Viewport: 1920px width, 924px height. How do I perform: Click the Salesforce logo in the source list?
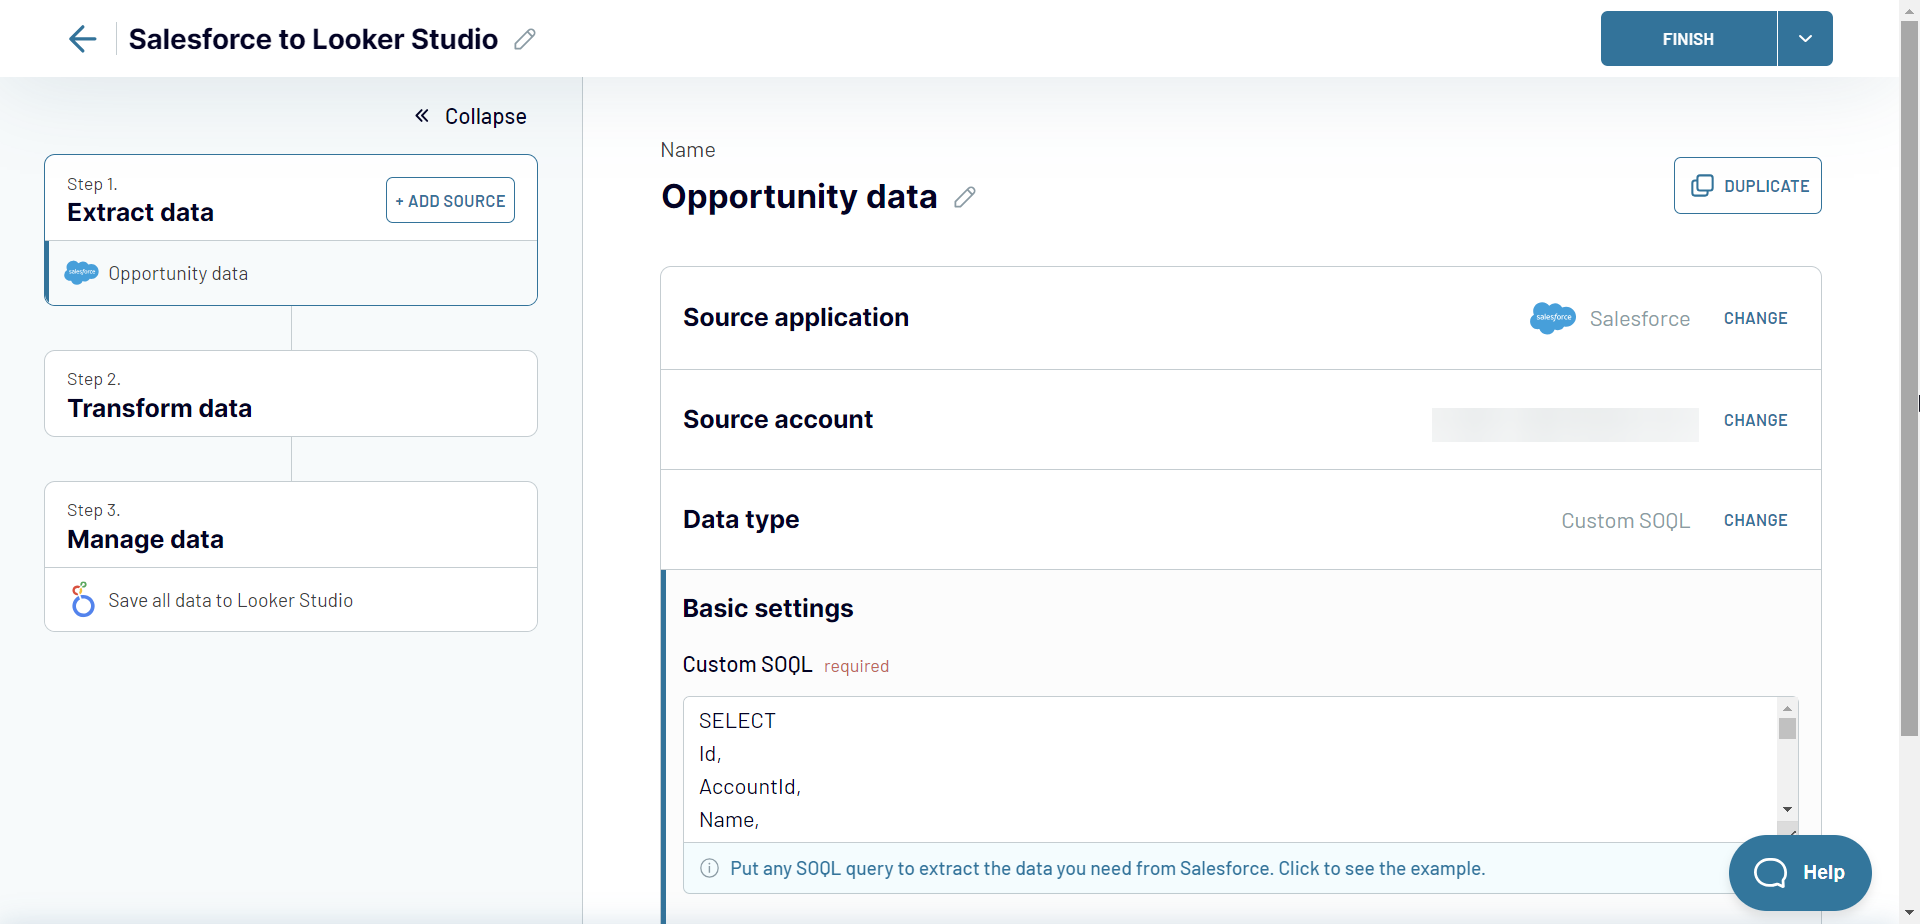[x=81, y=272]
